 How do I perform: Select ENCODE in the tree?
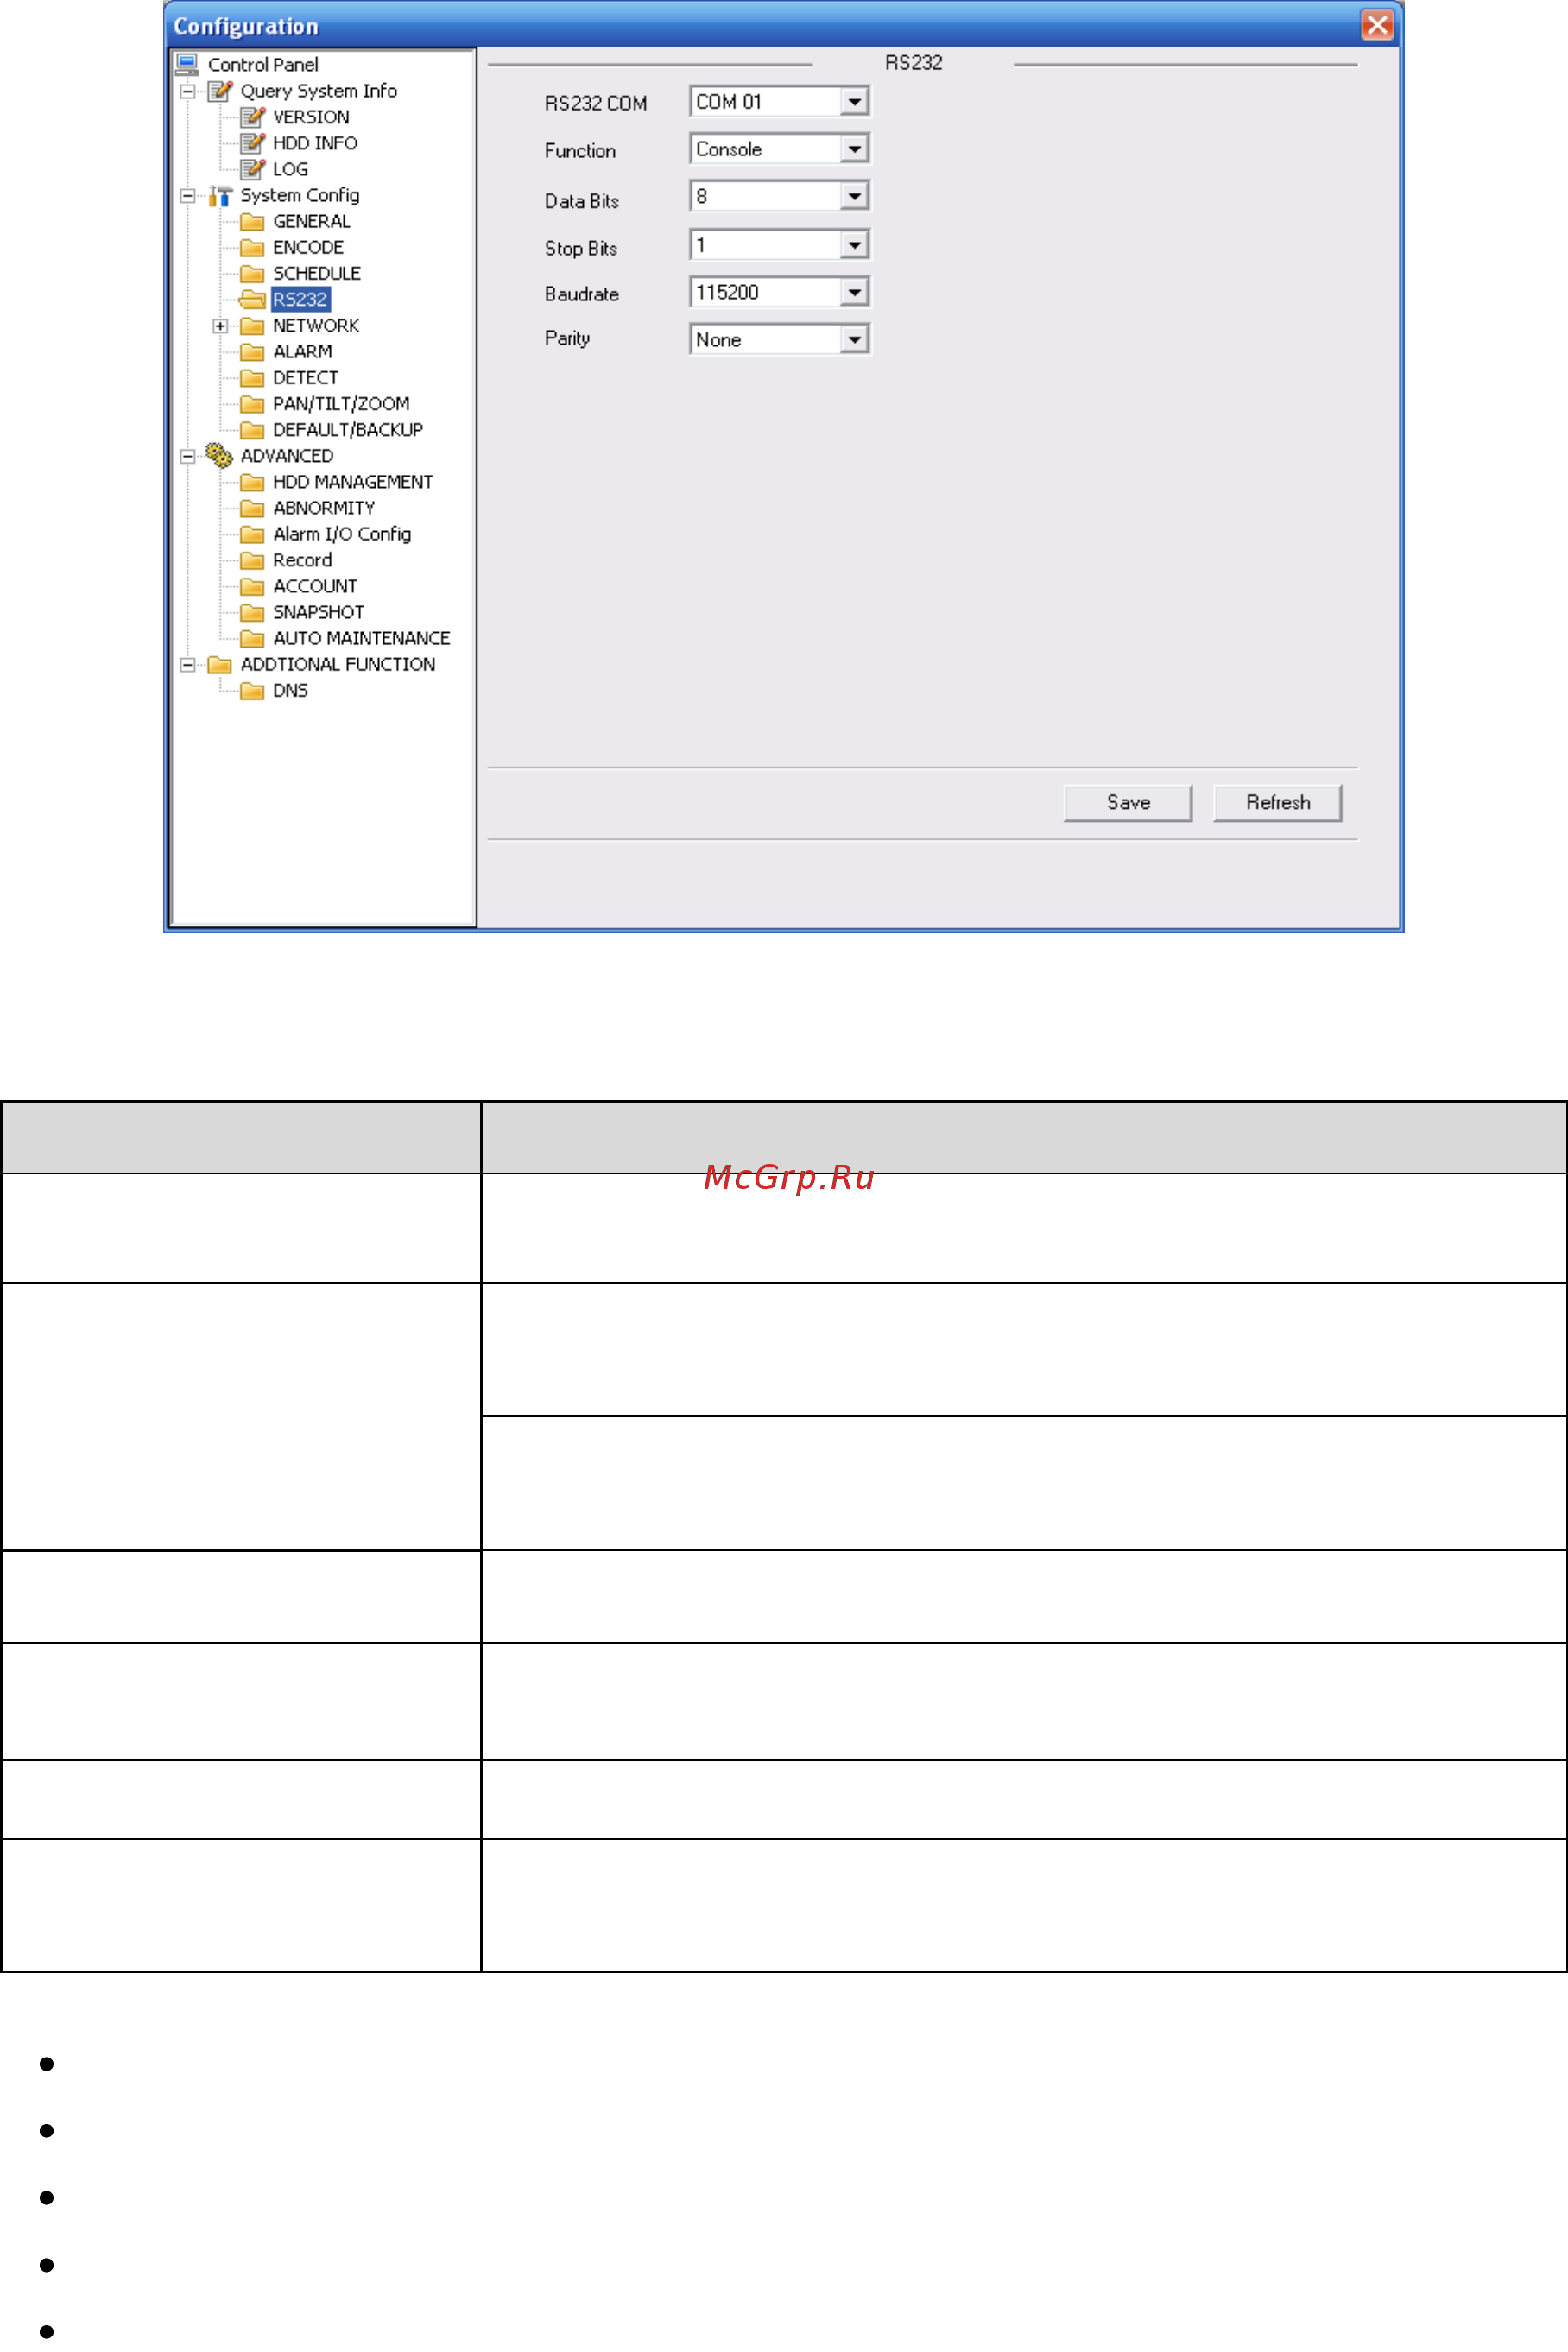click(308, 247)
